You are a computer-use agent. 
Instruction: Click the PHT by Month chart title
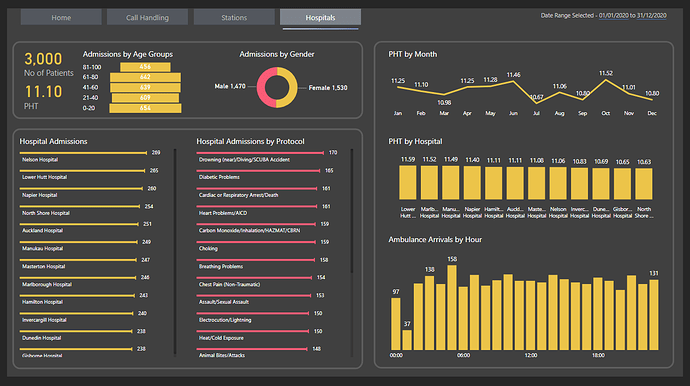pyautogui.click(x=413, y=54)
